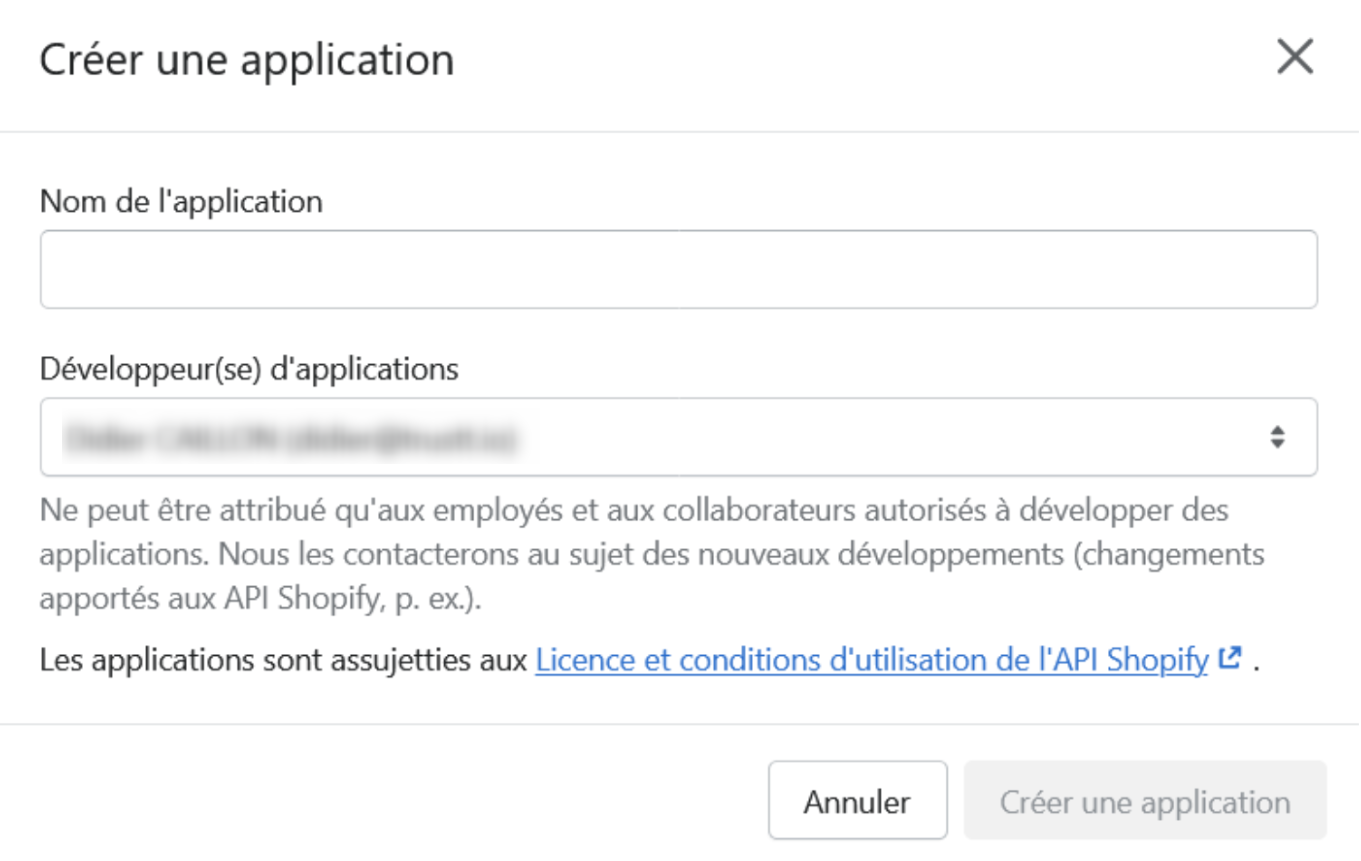
Task: Focus the Nom de l'application field
Action: (x=678, y=270)
